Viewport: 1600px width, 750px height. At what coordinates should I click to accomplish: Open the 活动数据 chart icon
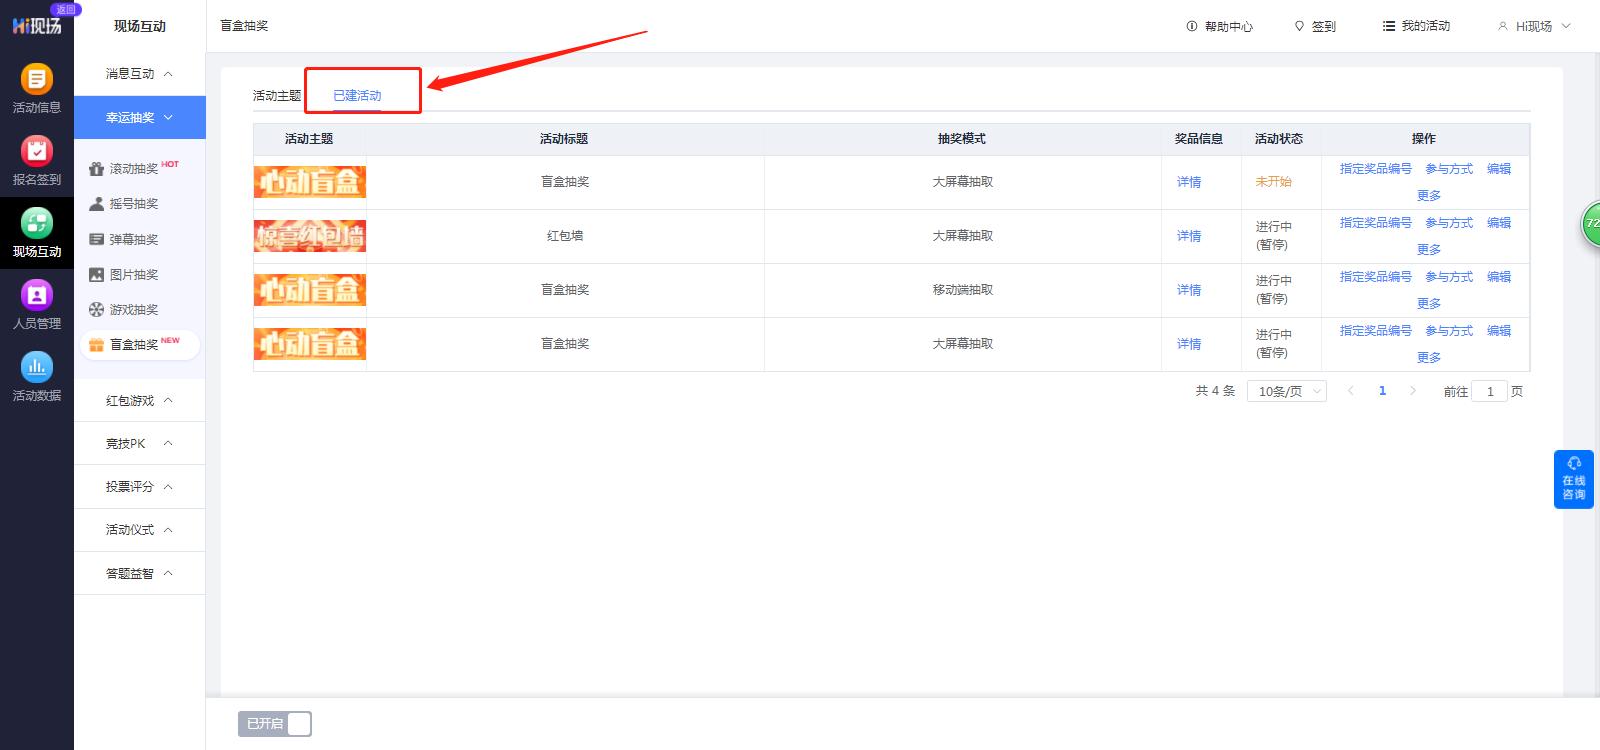(37, 366)
